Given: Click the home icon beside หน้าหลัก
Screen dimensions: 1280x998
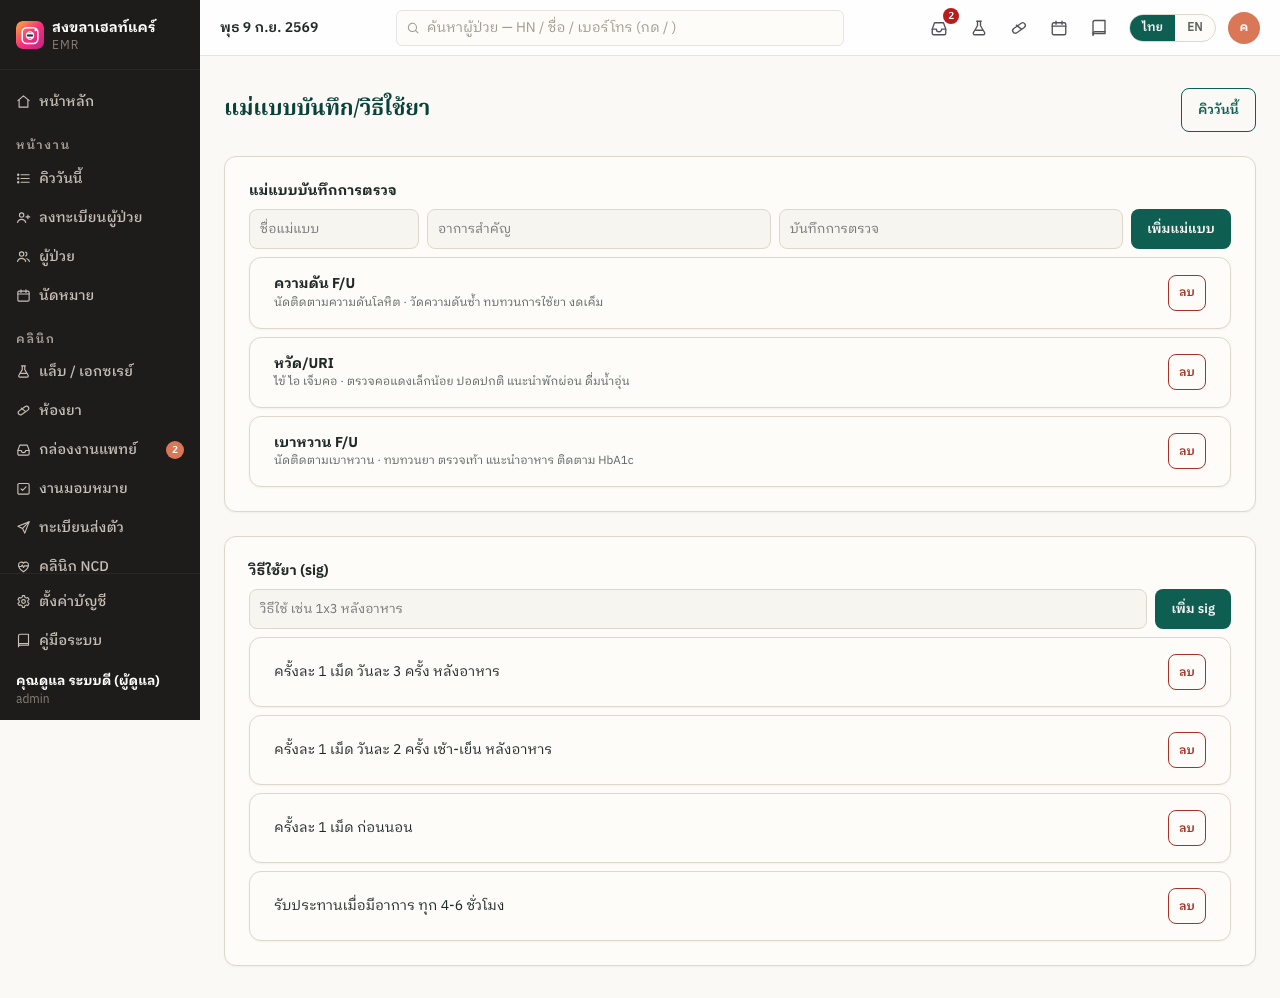Looking at the screenshot, I should pyautogui.click(x=23, y=101).
